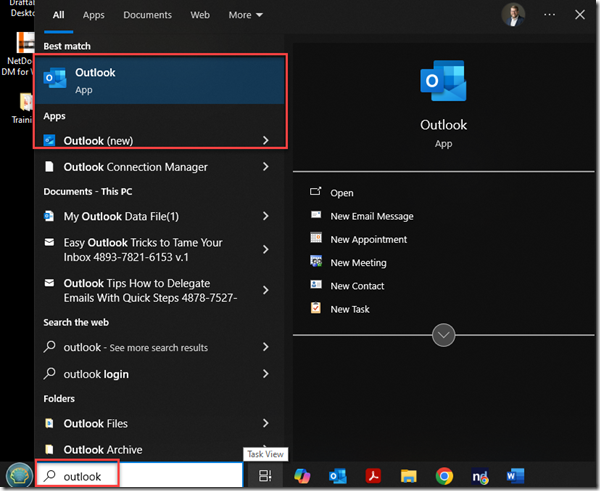This screenshot has height=491, width=600.
Task: Launch Copilot from the taskbar
Action: click(302, 476)
